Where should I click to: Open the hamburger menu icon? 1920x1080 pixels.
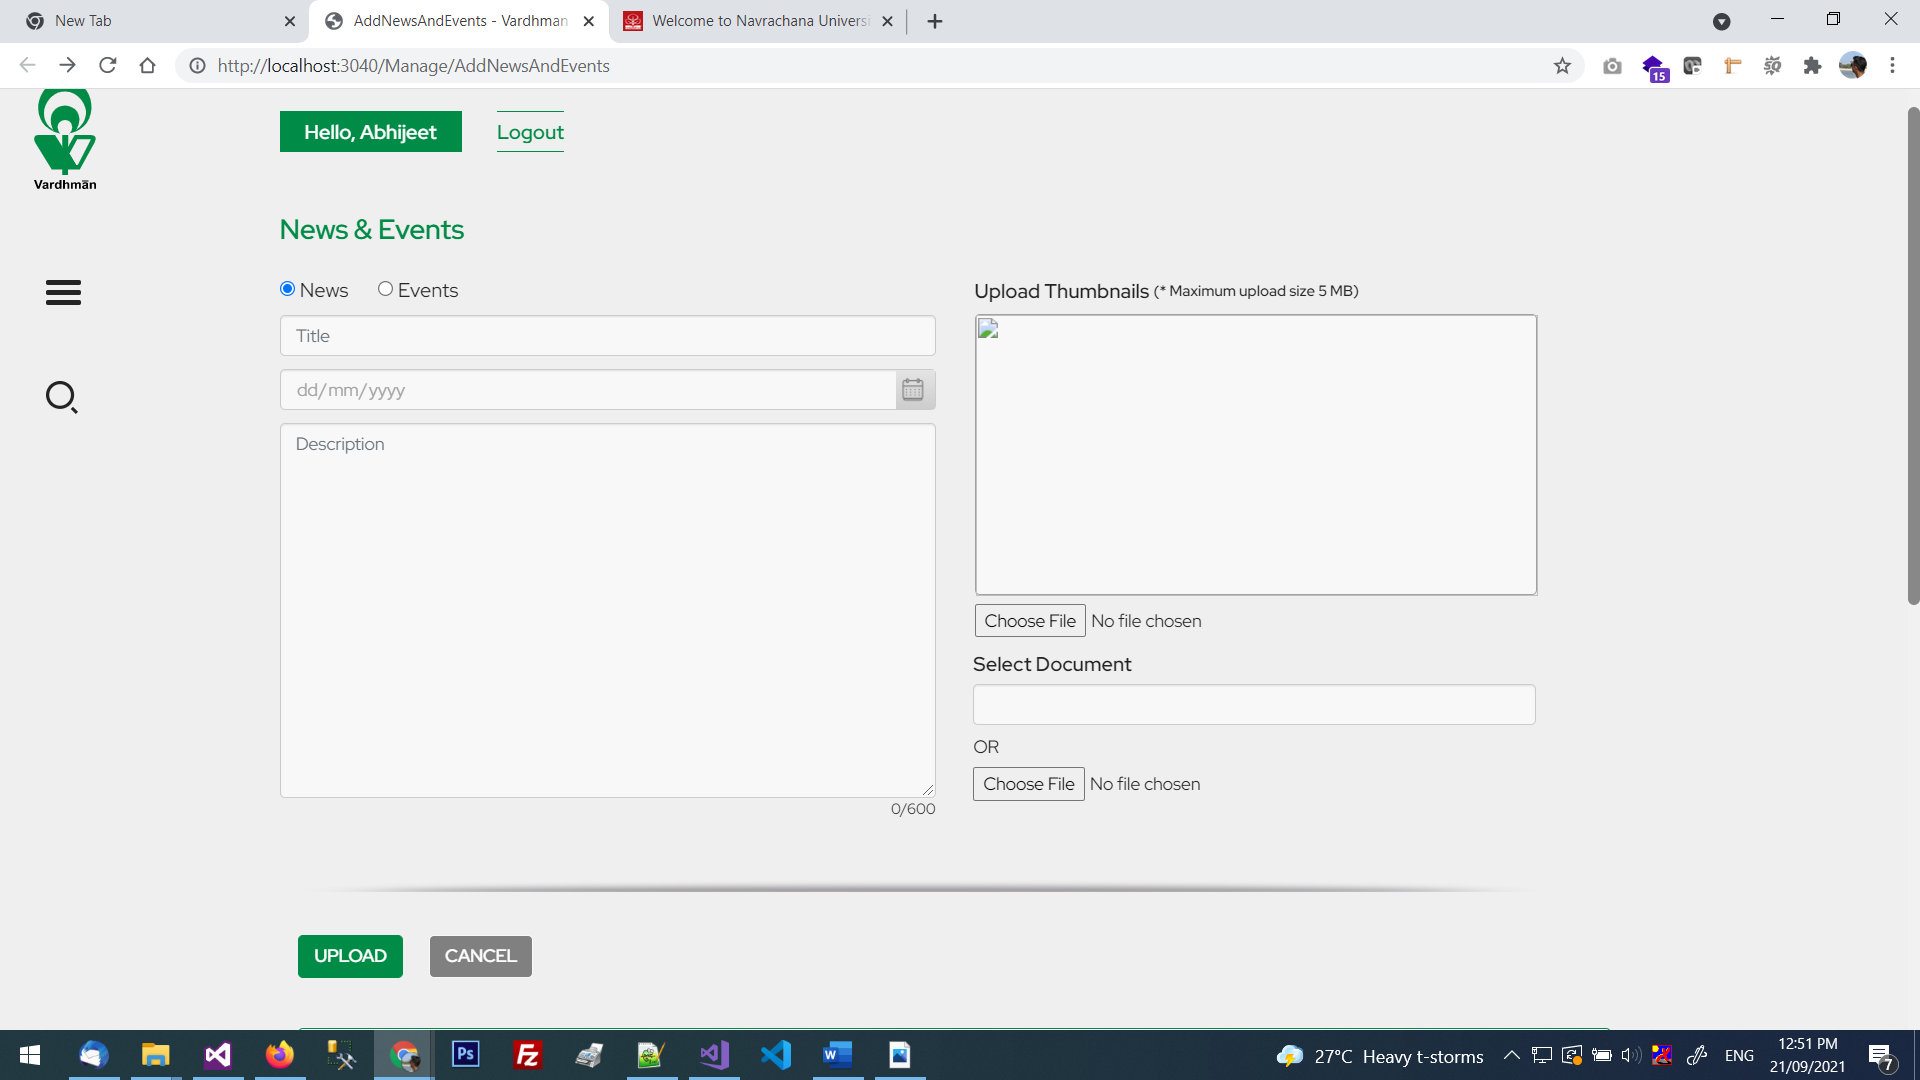coord(63,292)
